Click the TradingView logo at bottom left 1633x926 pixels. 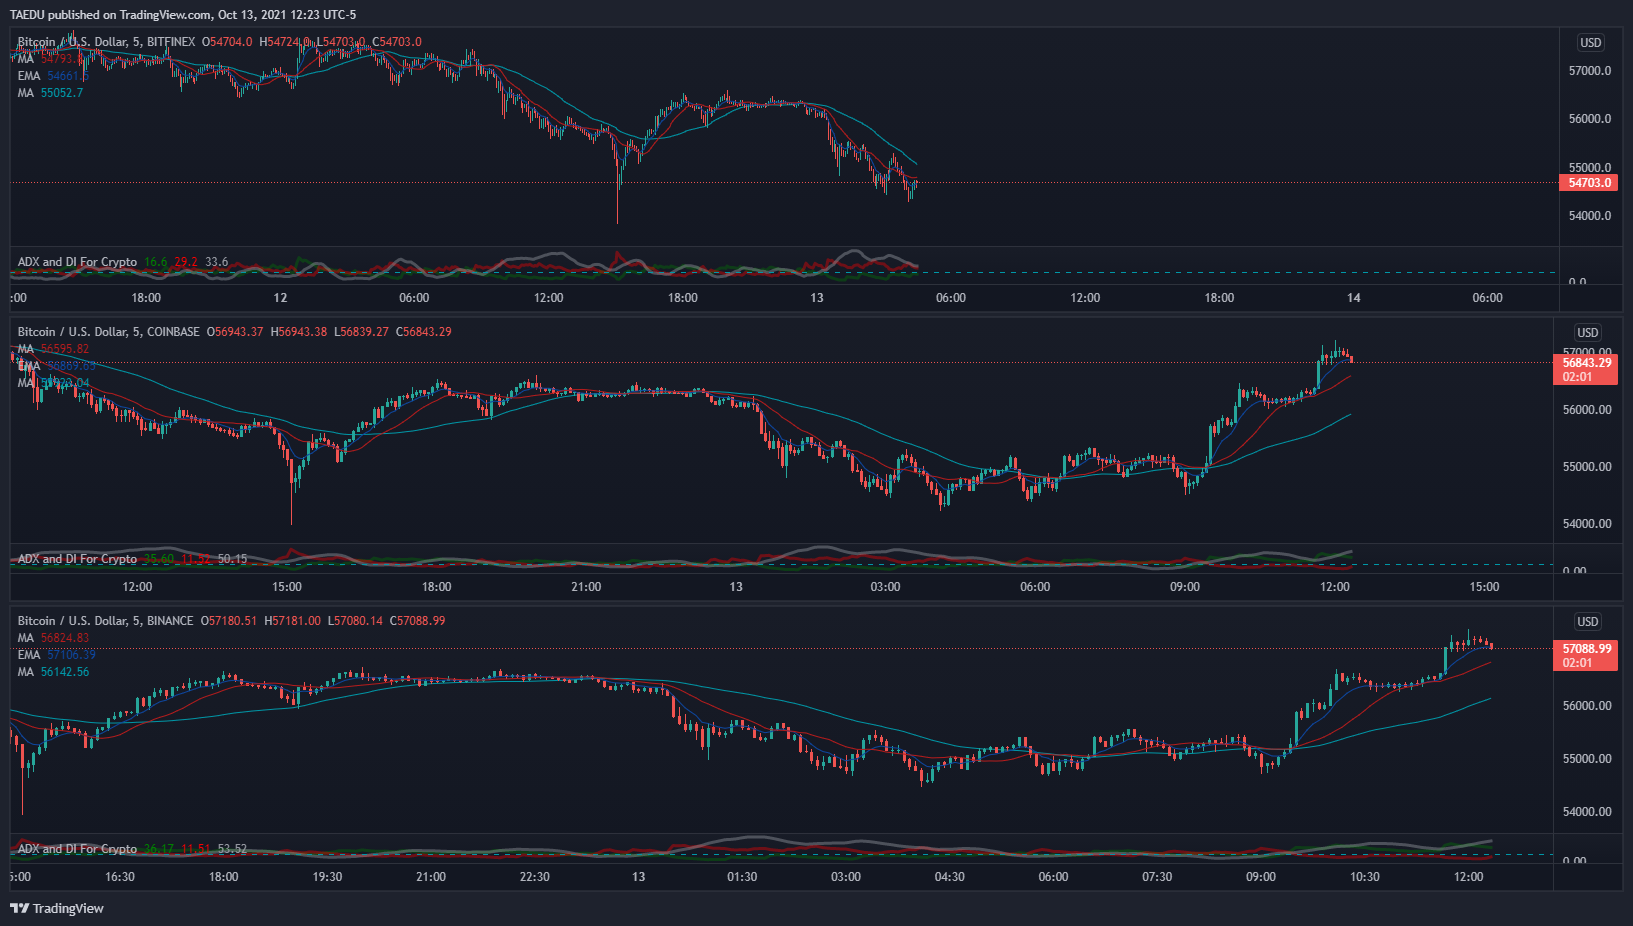tap(57, 908)
